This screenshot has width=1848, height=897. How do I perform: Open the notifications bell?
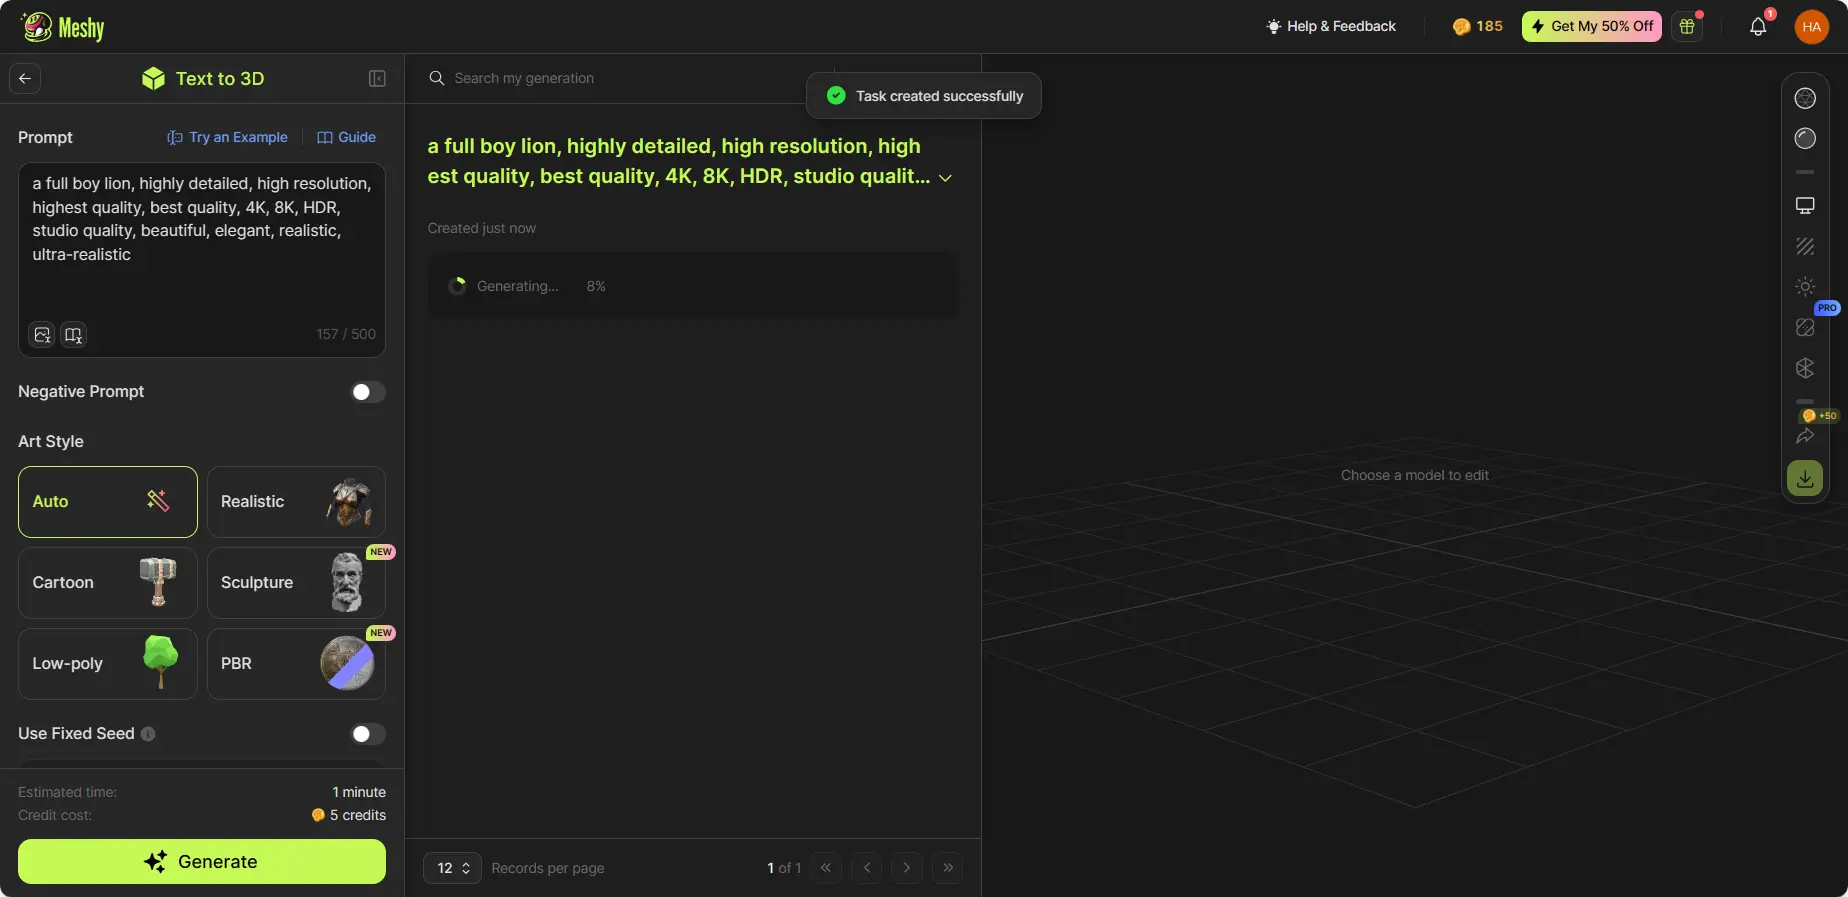tap(1757, 27)
